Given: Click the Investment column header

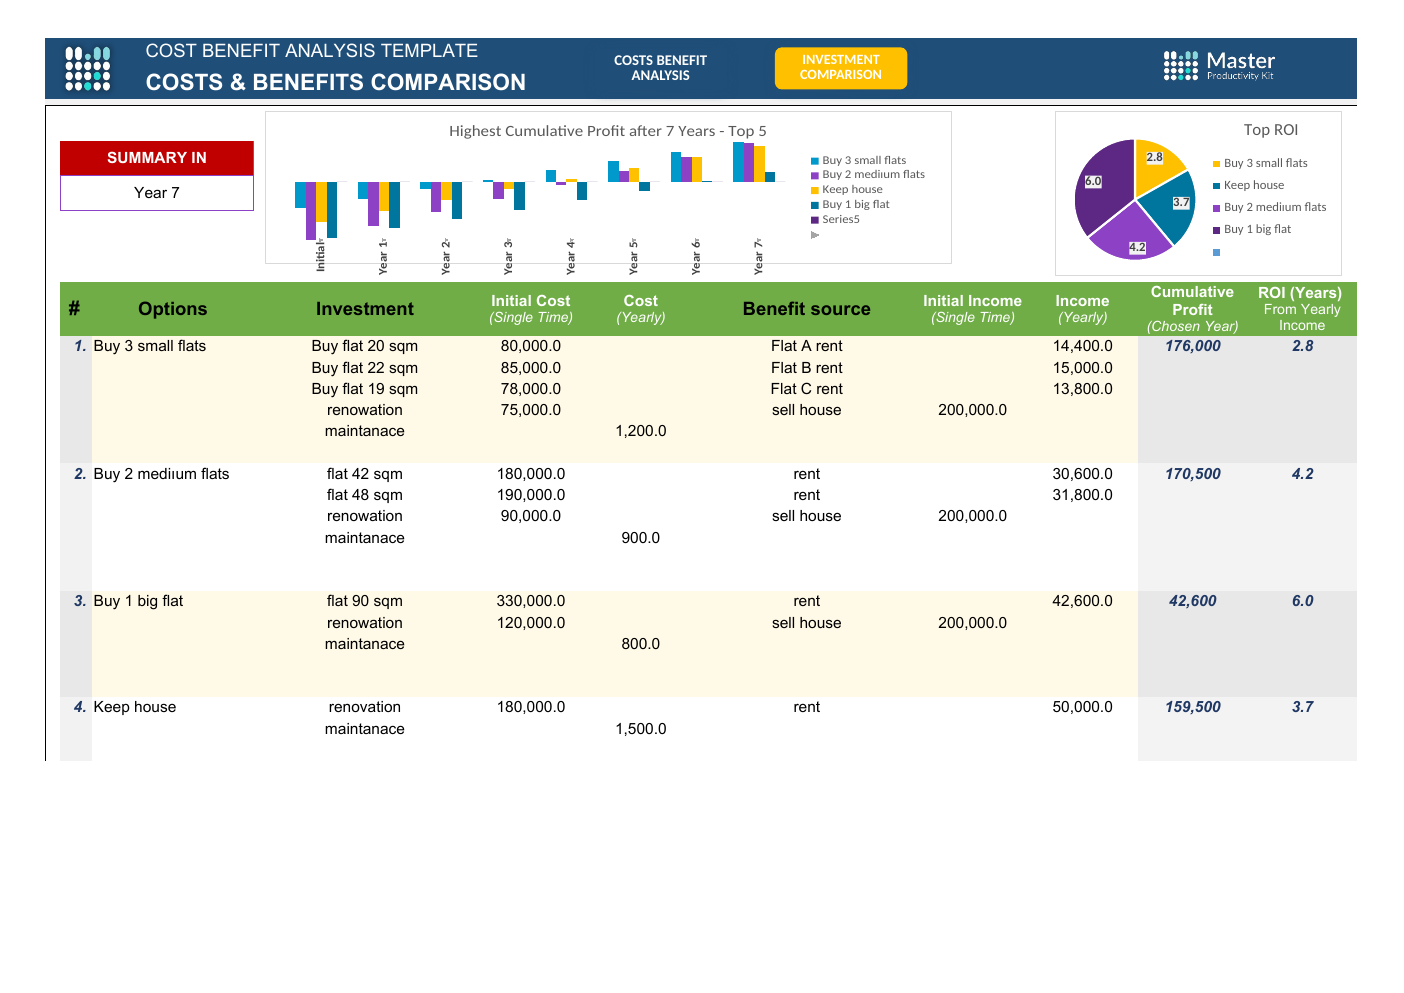Looking at the screenshot, I should click(365, 309).
